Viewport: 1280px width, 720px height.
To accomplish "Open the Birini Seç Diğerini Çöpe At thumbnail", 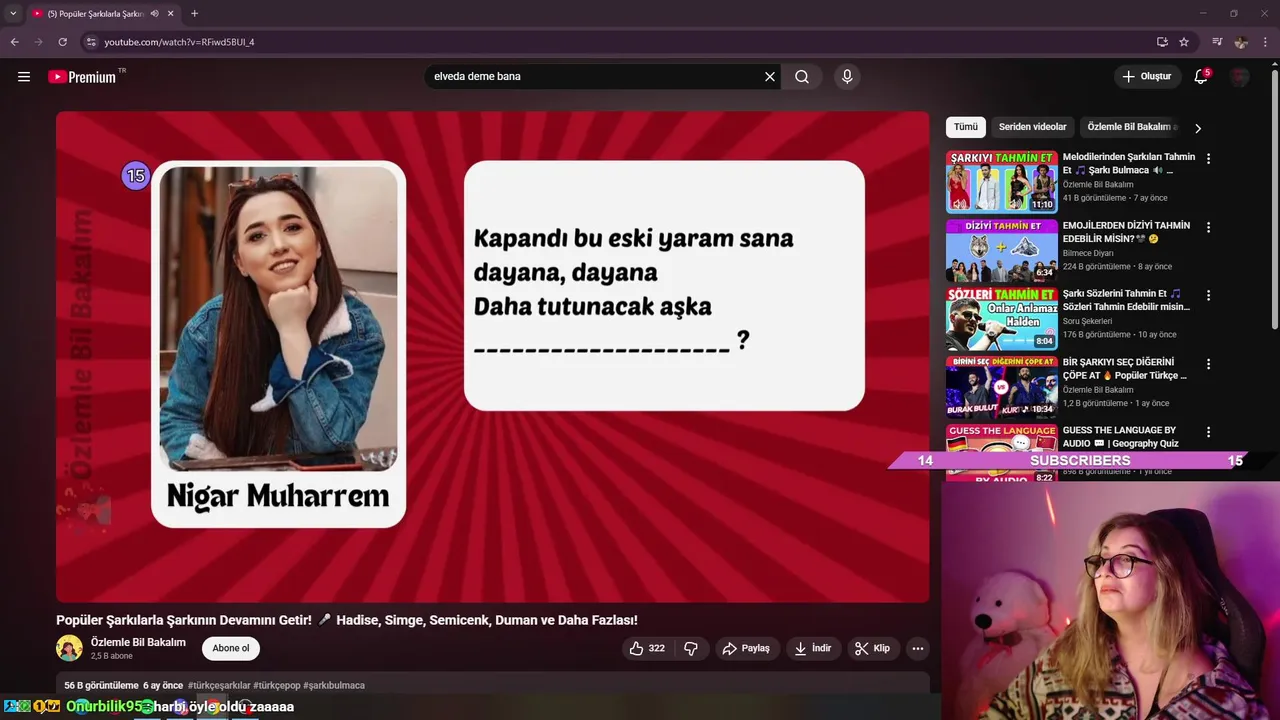I will [x=1001, y=387].
